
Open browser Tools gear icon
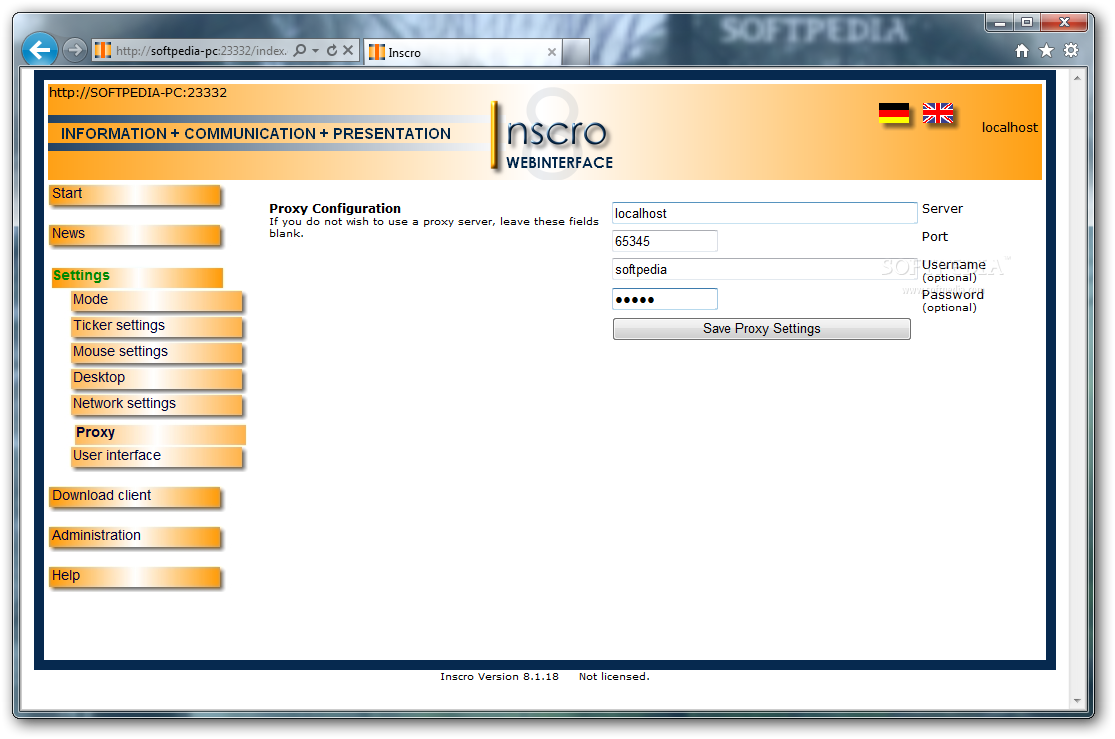1071,50
